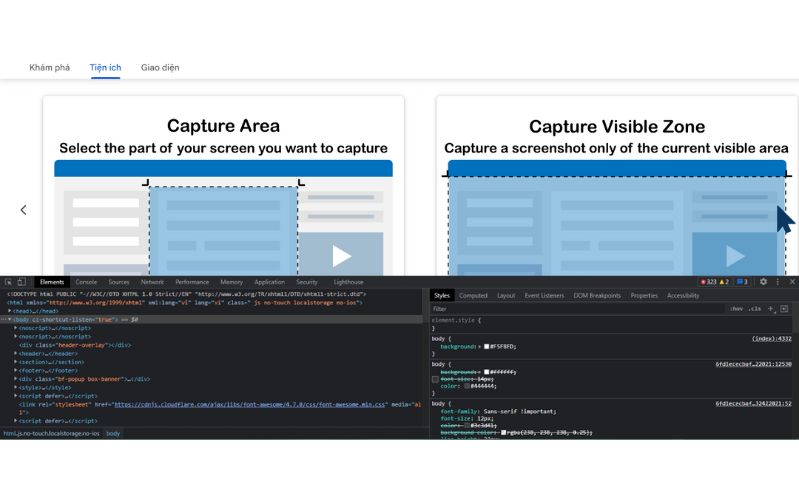Select html.js.no-touch breadcrumb item
Image resolution: width=799 pixels, height=500 pixels.
[51, 434]
